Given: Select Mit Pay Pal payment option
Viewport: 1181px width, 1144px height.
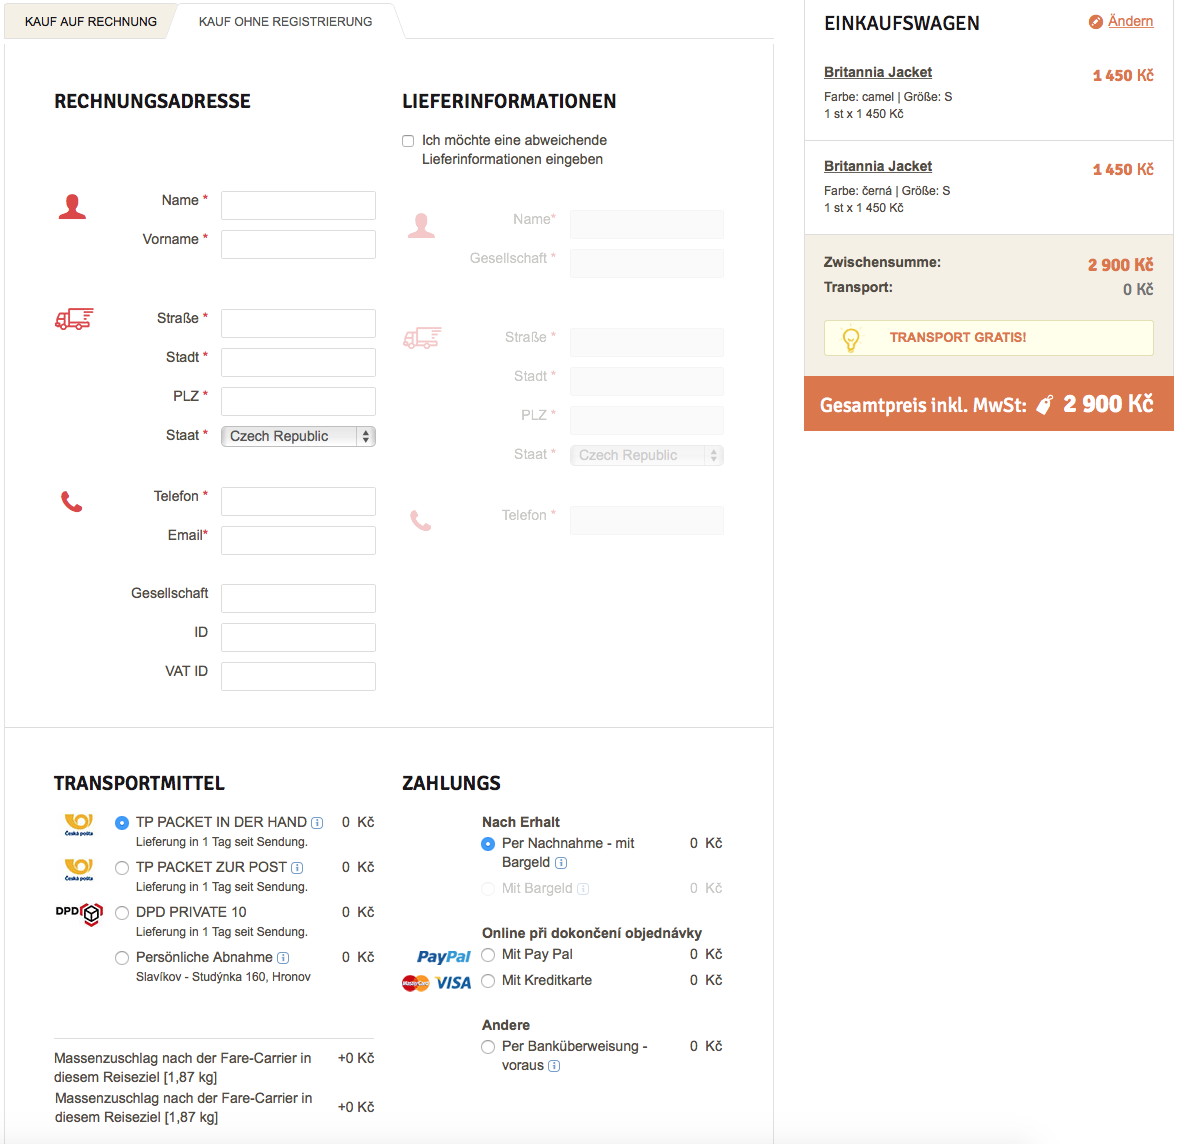Looking at the screenshot, I should click(488, 955).
